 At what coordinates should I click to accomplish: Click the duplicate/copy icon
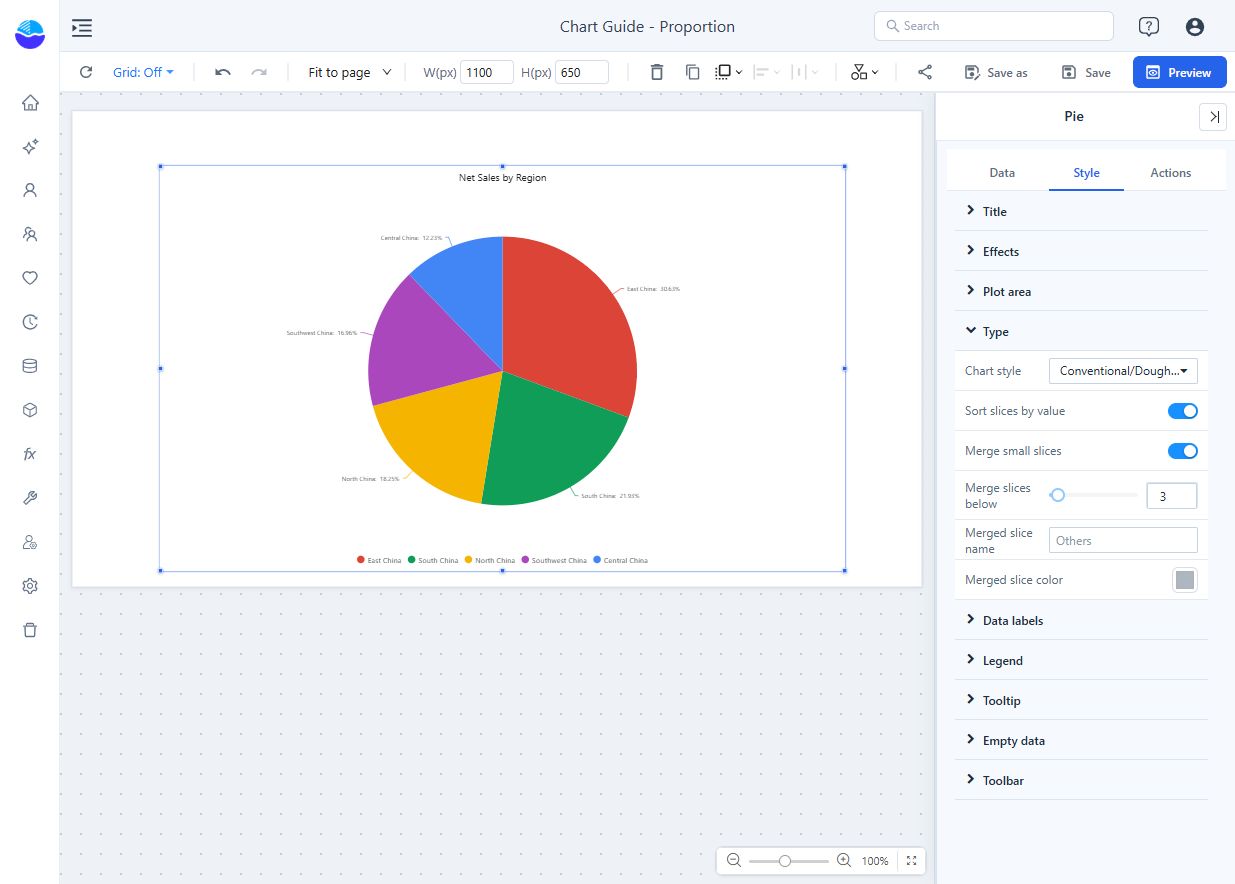point(692,72)
